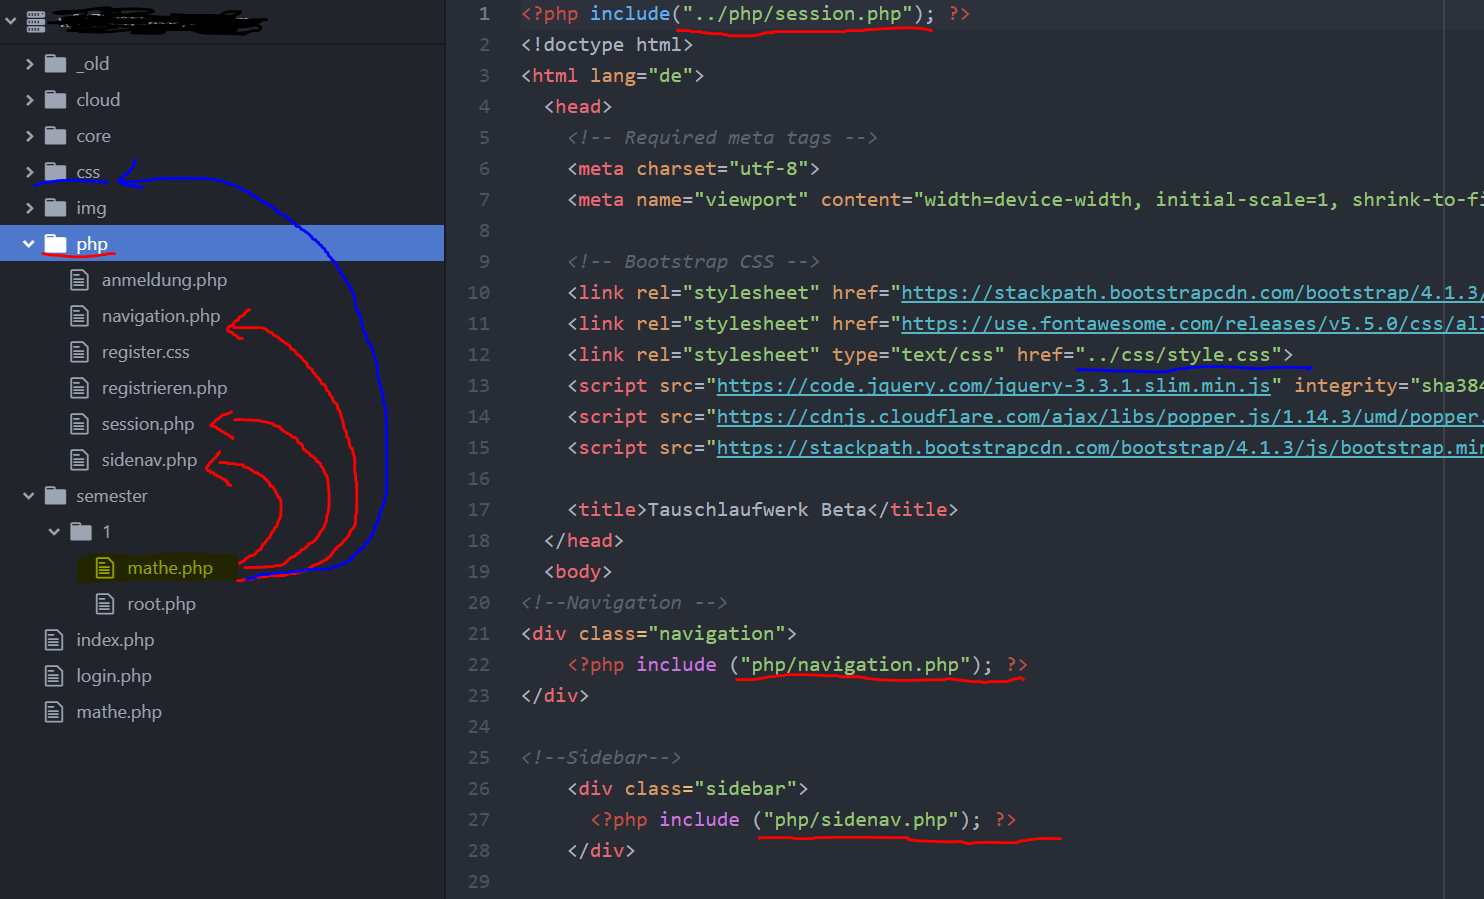The width and height of the screenshot is (1484, 899).
Task: Expand the css folder chevron
Action: pyautogui.click(x=29, y=172)
